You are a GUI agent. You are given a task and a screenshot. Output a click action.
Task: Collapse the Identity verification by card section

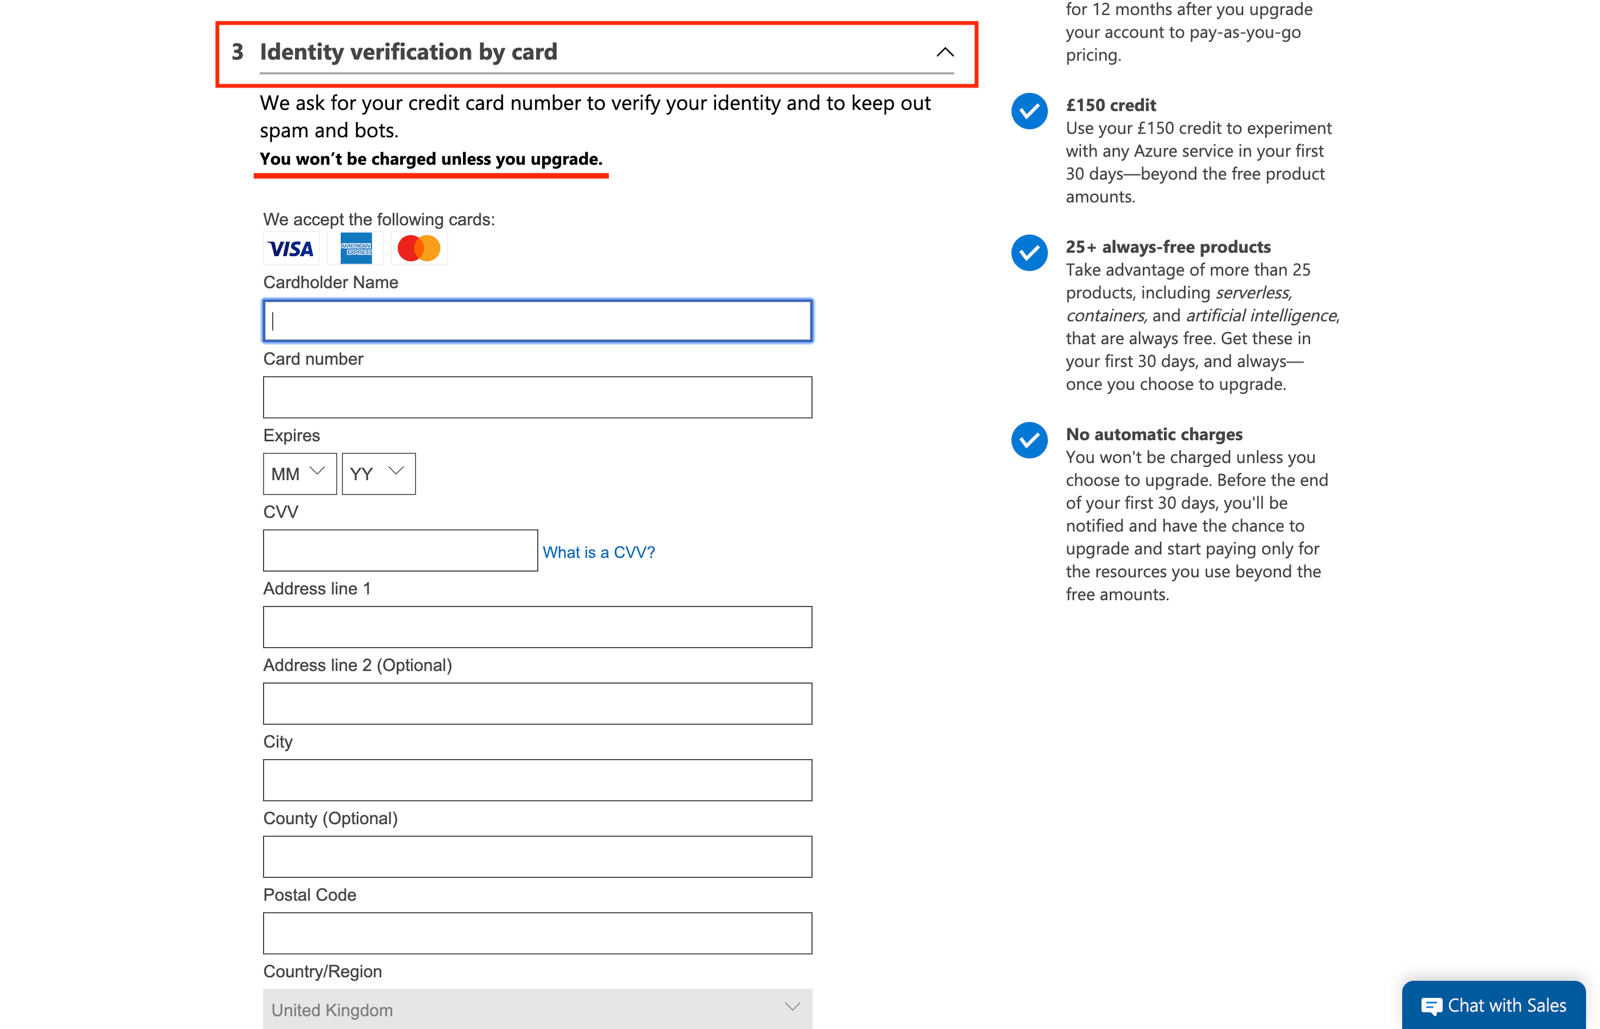pyautogui.click(x=944, y=51)
